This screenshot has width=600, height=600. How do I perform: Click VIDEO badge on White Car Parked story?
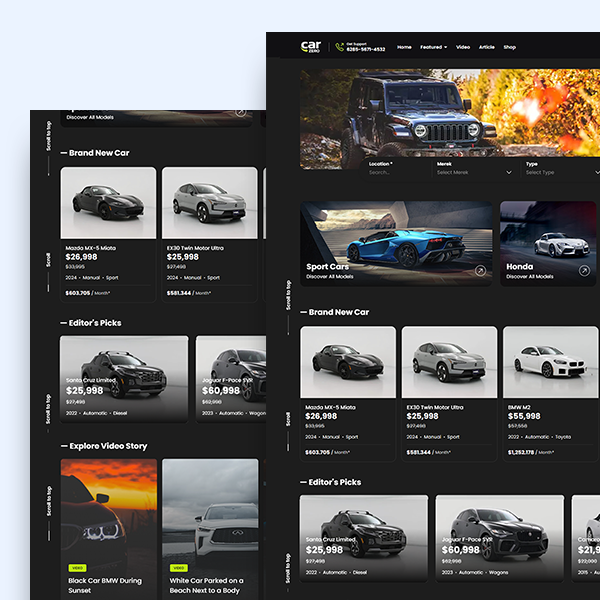[179, 568]
